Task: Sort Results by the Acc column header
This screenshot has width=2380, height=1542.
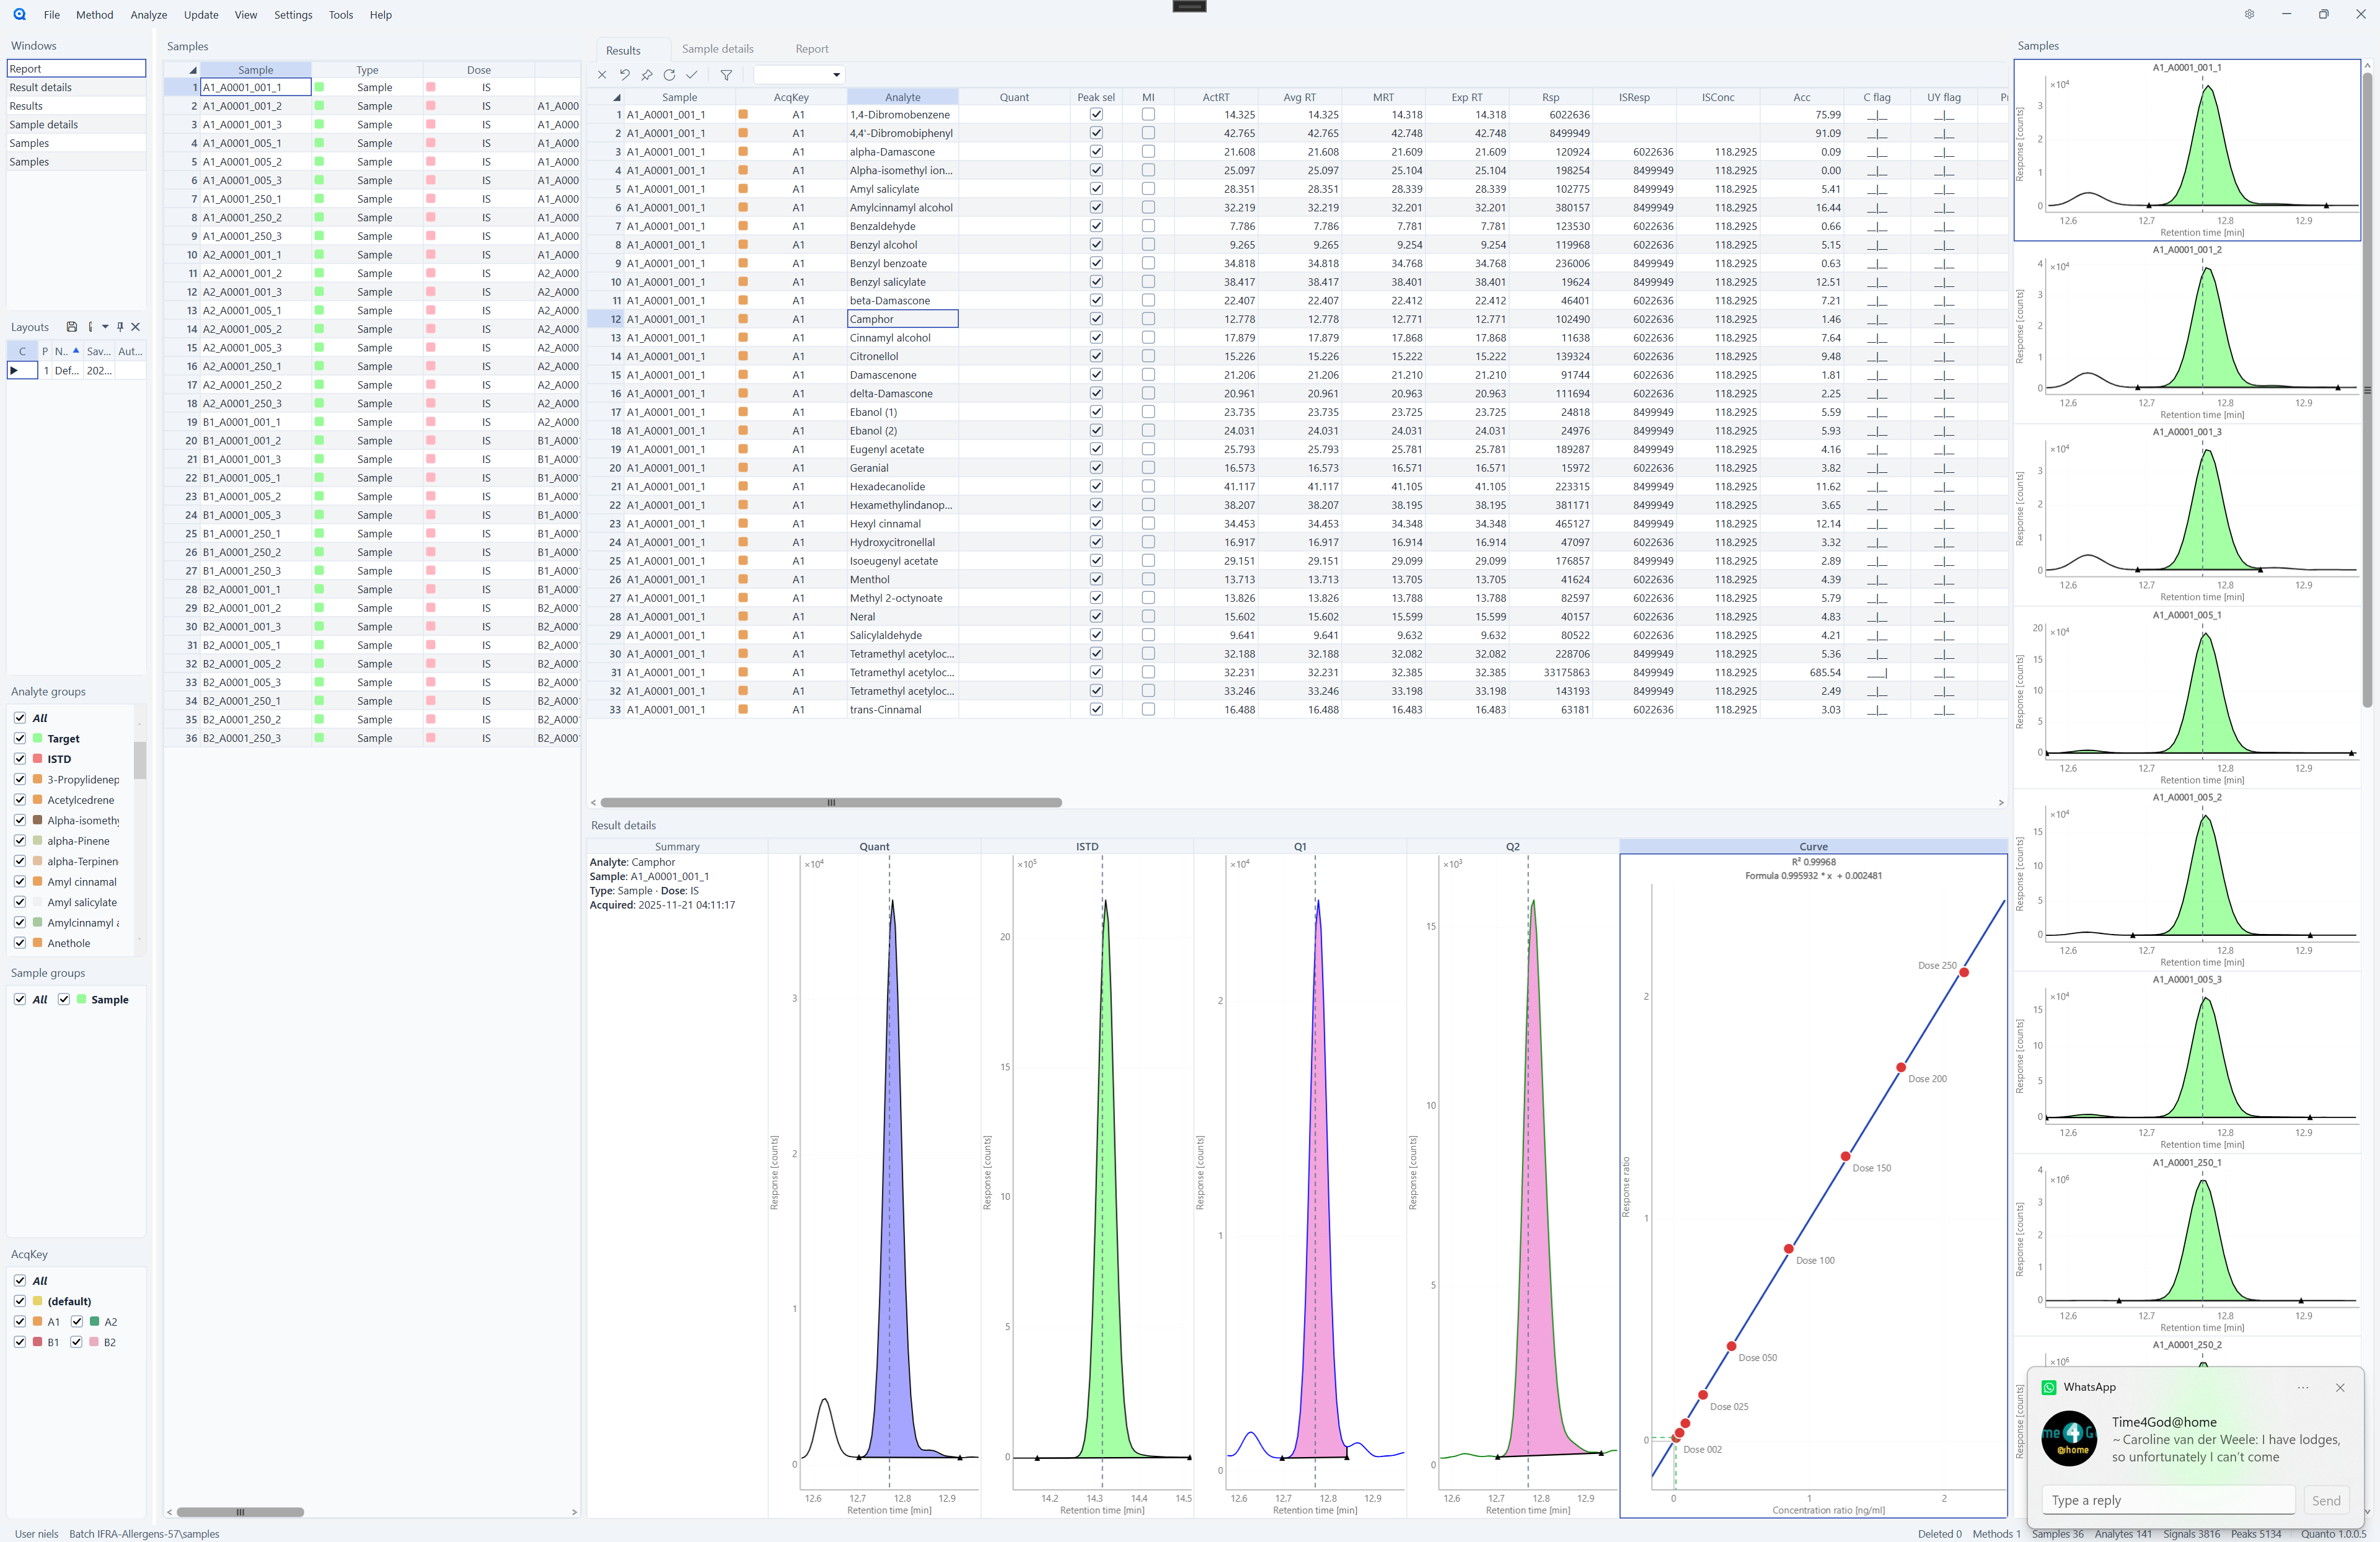Action: pyautogui.click(x=1801, y=97)
